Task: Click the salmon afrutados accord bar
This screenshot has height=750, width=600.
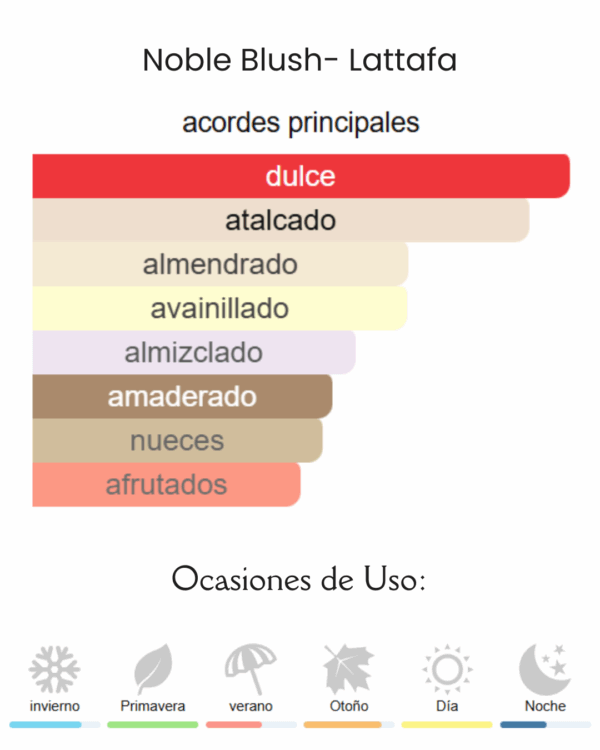Action: coord(167,485)
